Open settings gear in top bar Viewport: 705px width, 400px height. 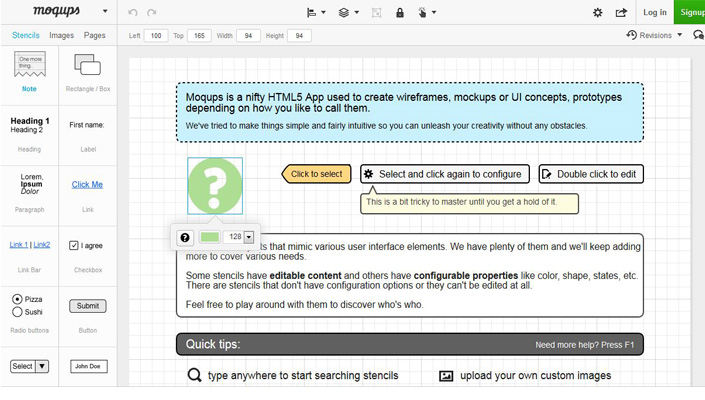point(598,13)
